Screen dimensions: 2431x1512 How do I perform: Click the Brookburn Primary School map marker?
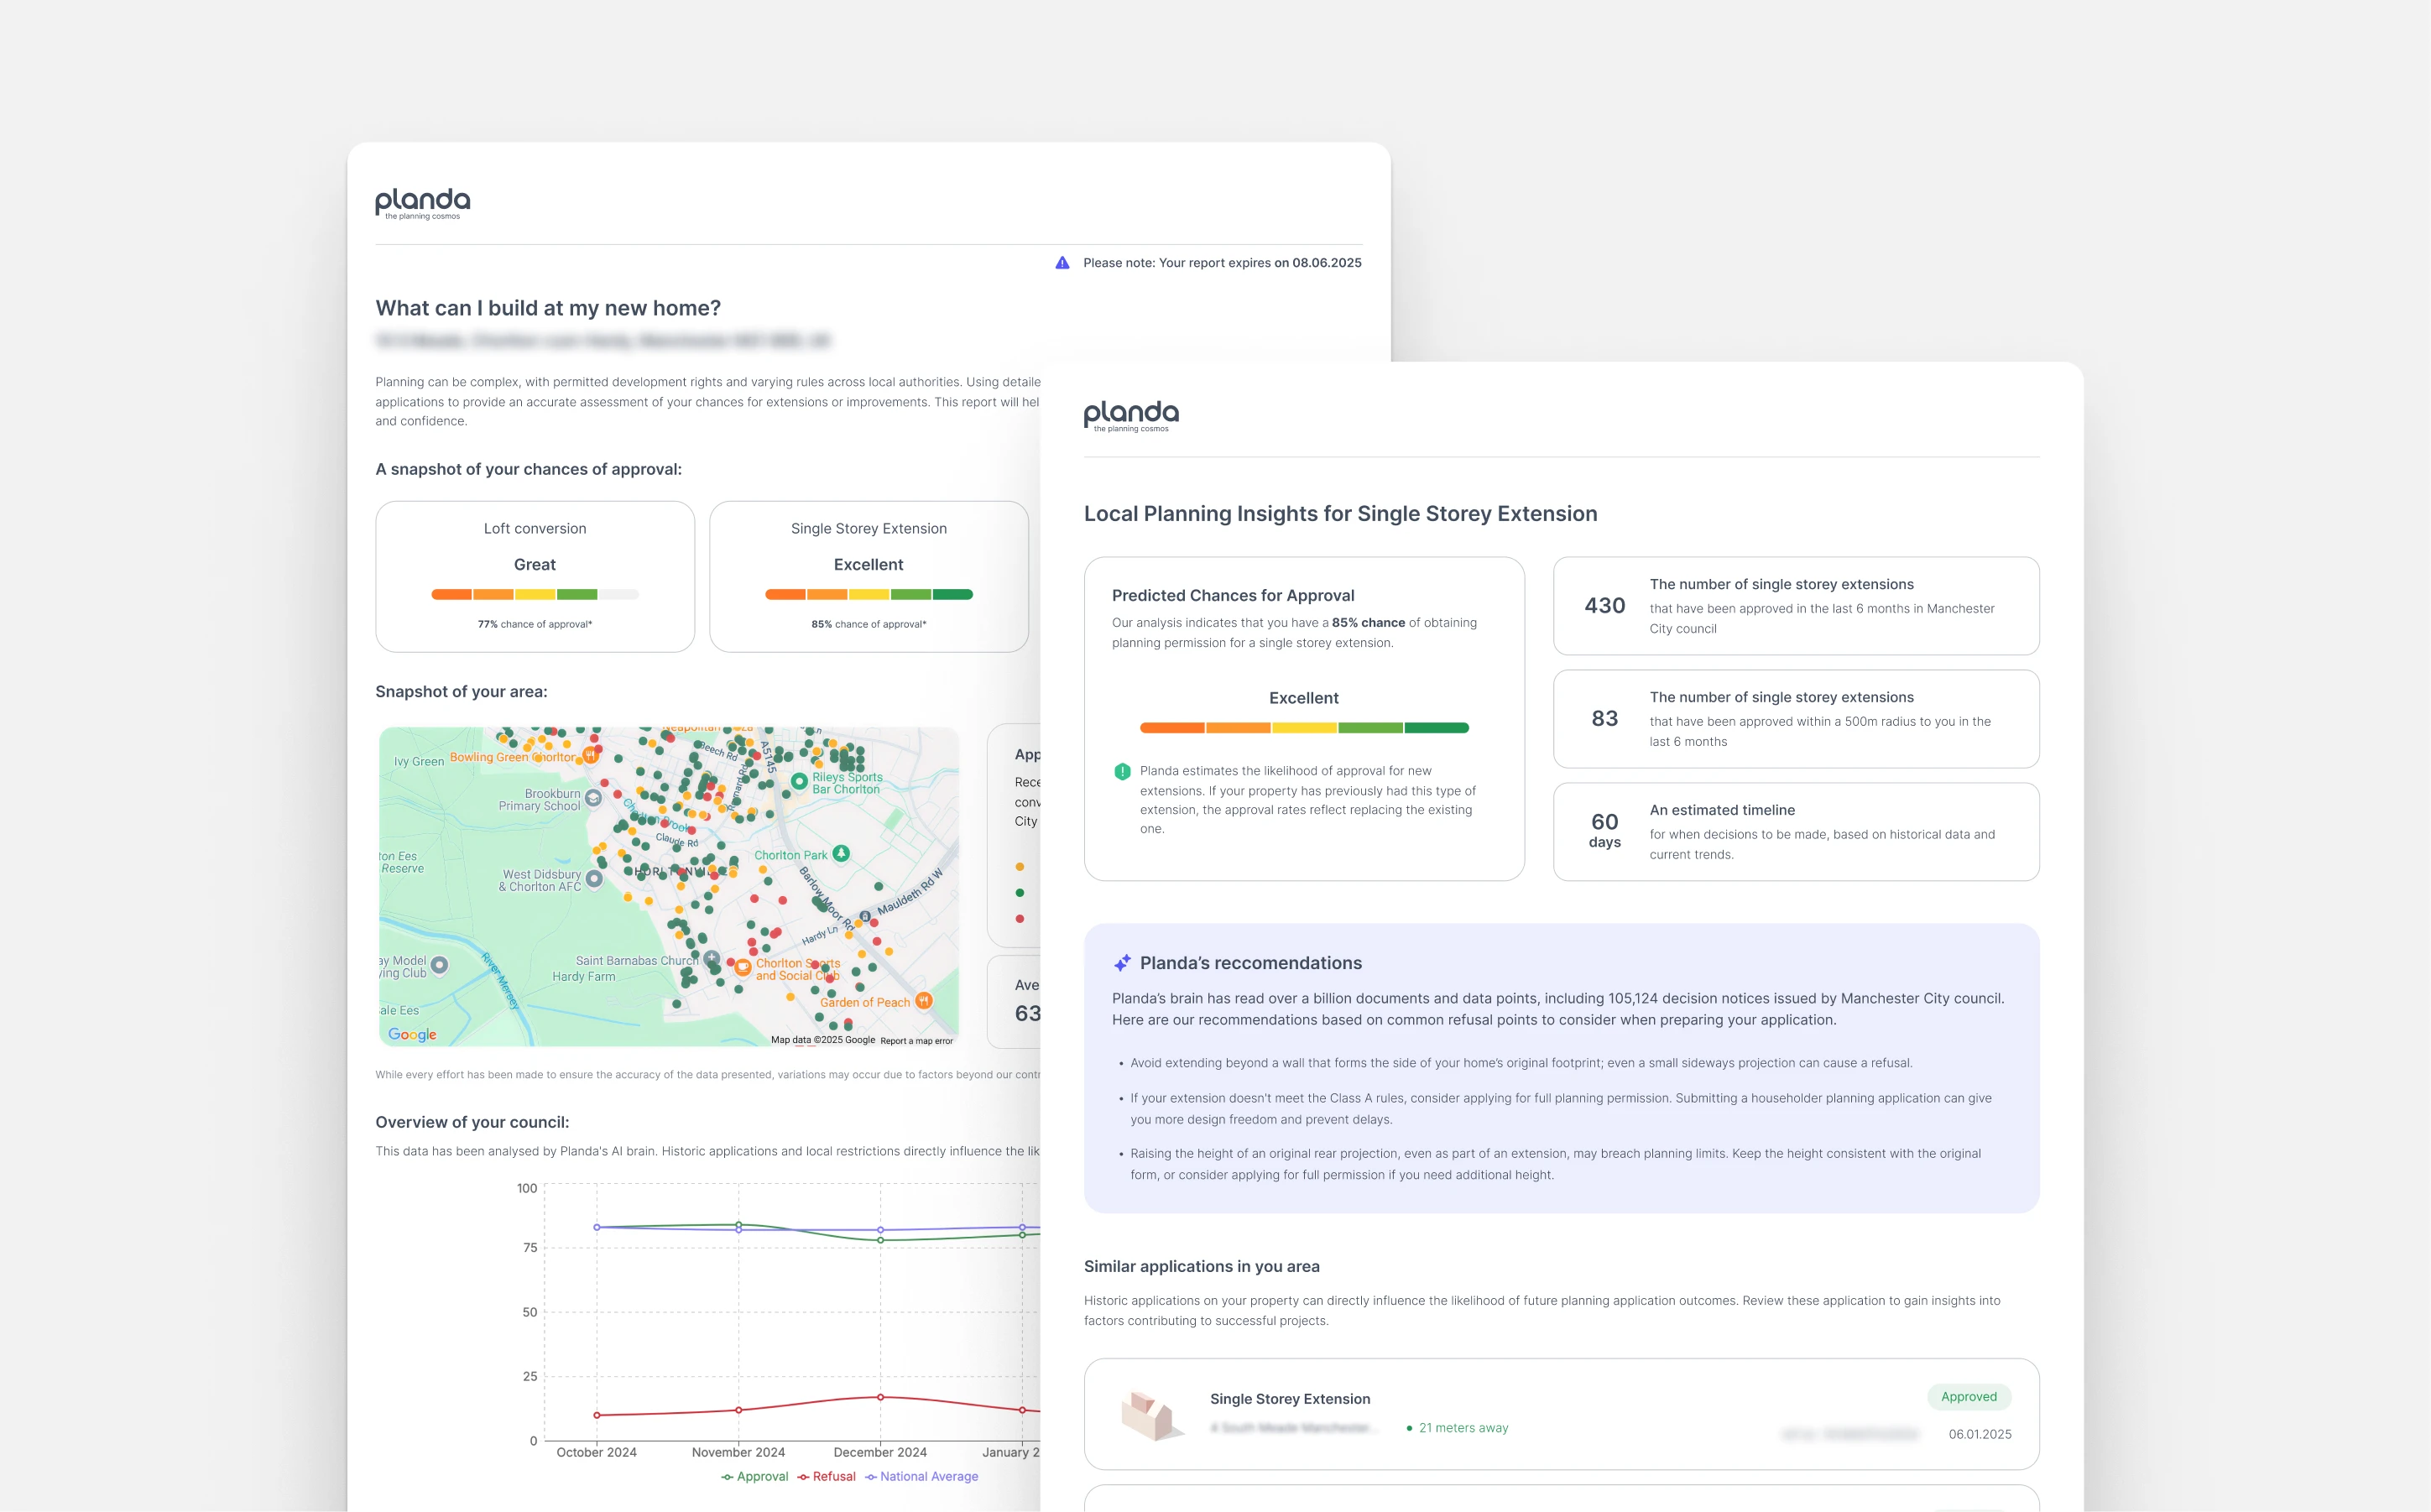(x=593, y=798)
